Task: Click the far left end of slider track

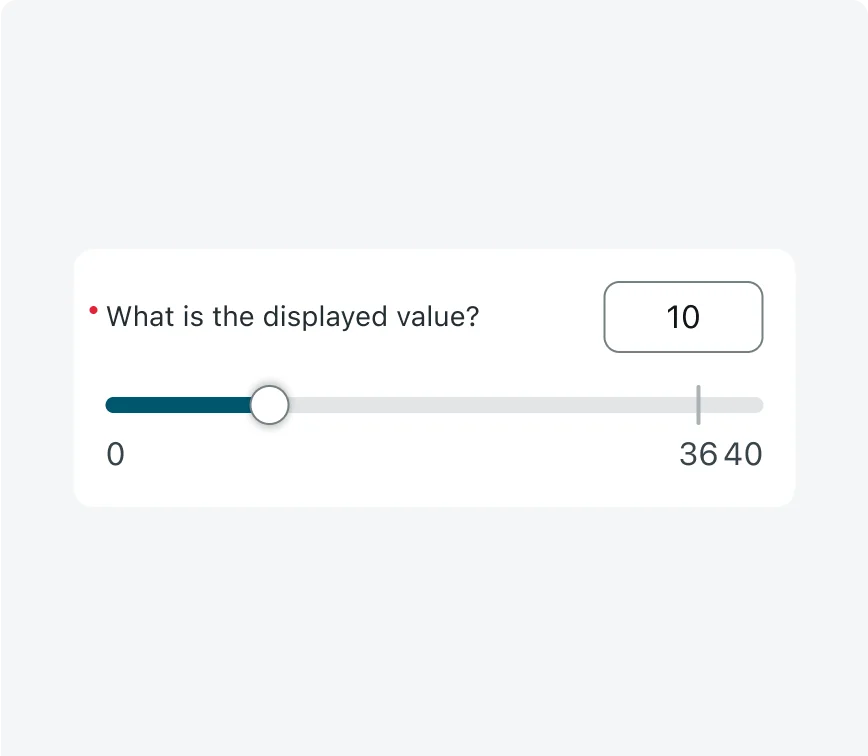Action: [109, 405]
